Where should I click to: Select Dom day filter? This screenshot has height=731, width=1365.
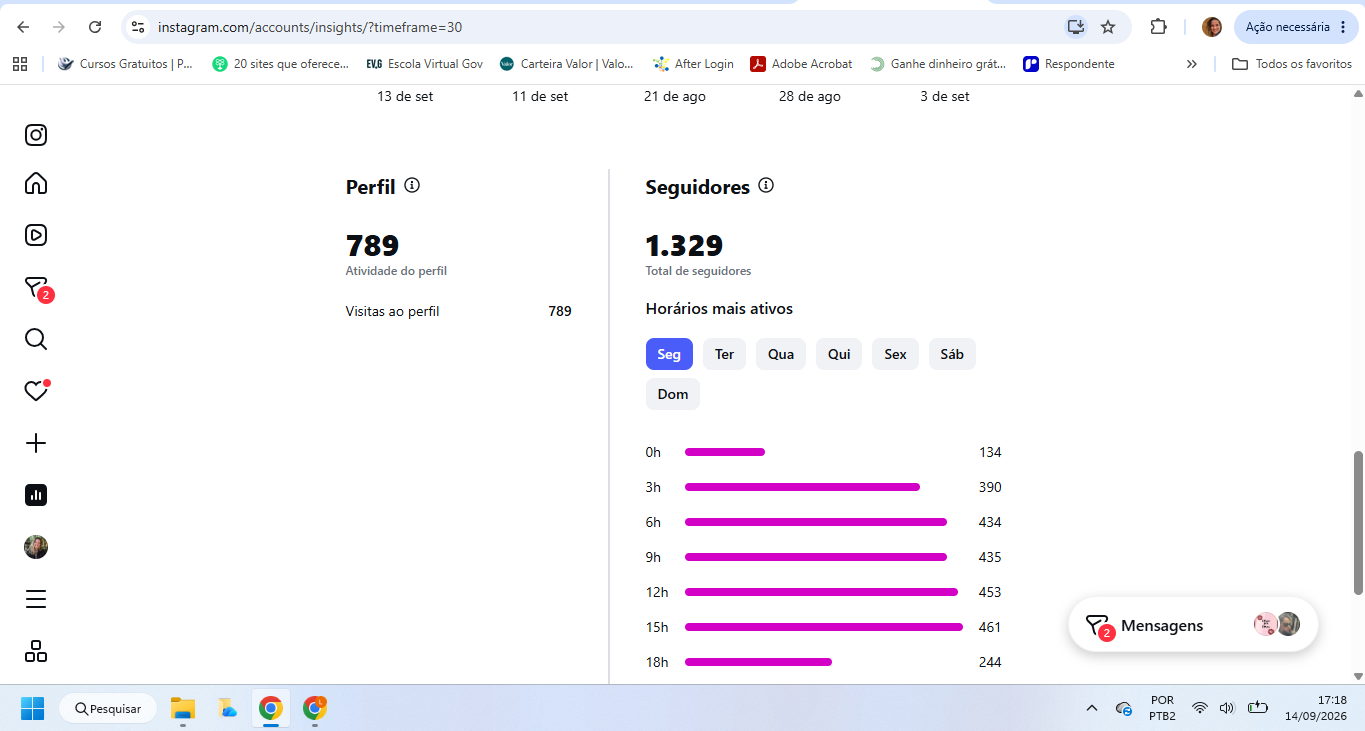[x=673, y=394]
